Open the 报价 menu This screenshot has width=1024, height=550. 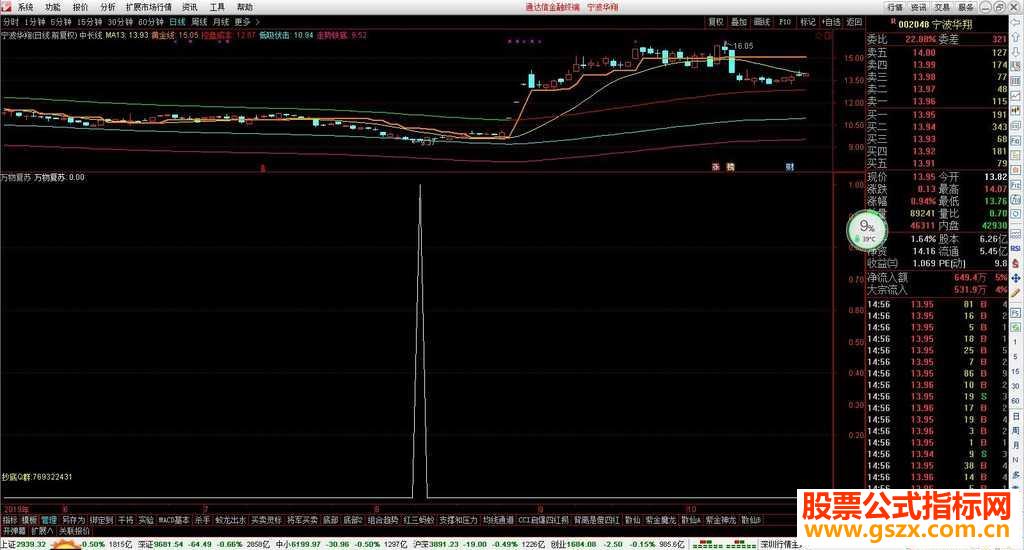[x=80, y=7]
